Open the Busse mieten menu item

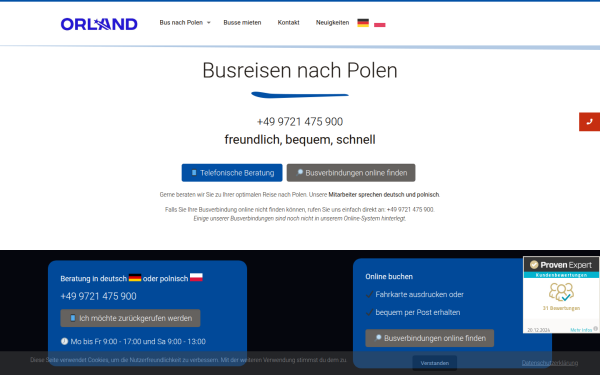242,23
